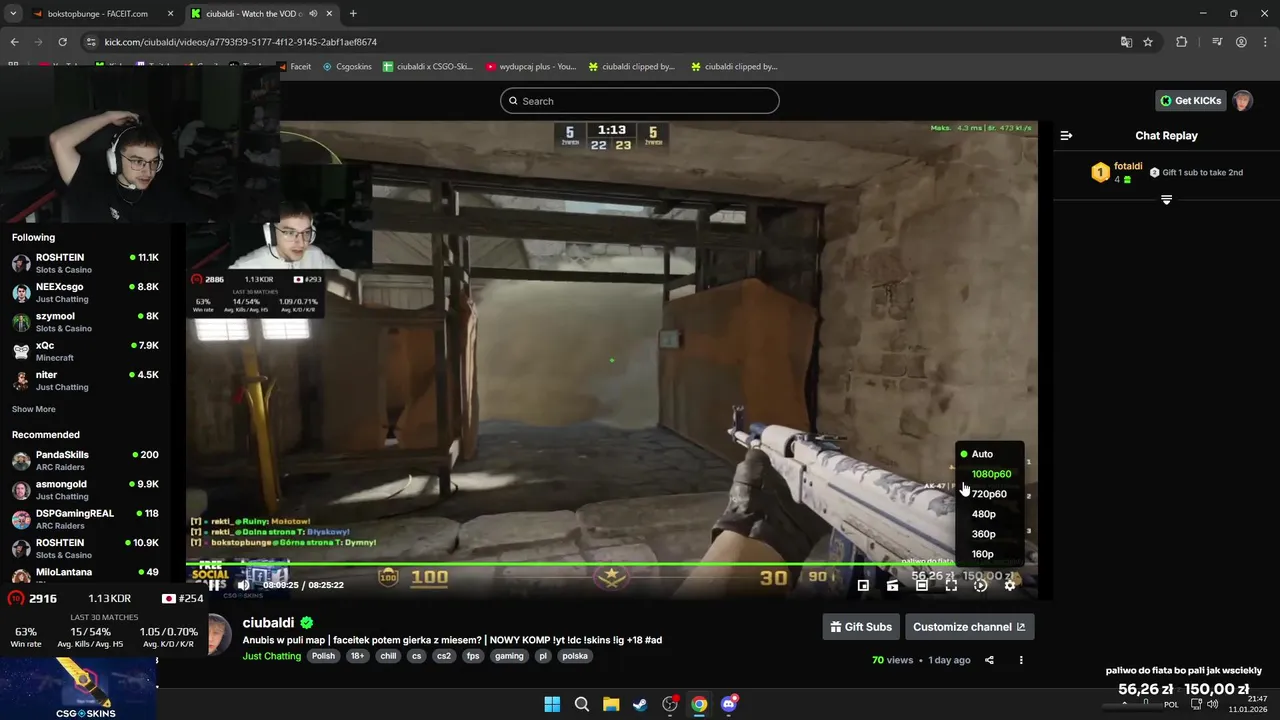The image size is (1280, 720).
Task: Open Discord from the taskbar
Action: (x=729, y=704)
